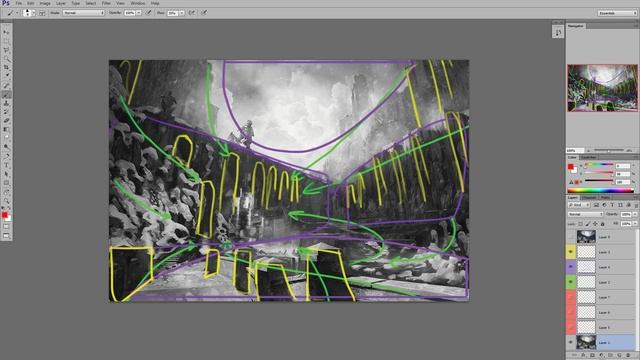This screenshot has height=360, width=640.
Task: Click the red foreground color in toolbox
Action: (4, 215)
